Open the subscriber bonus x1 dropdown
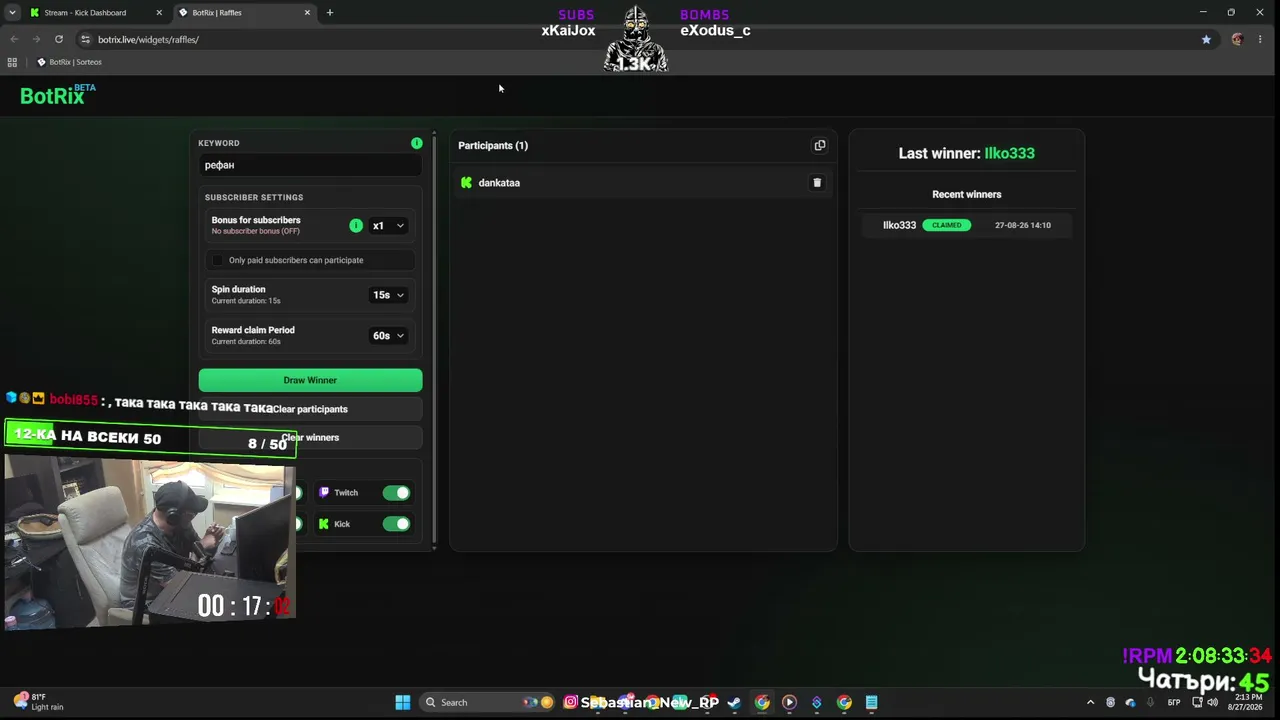 pos(388,226)
